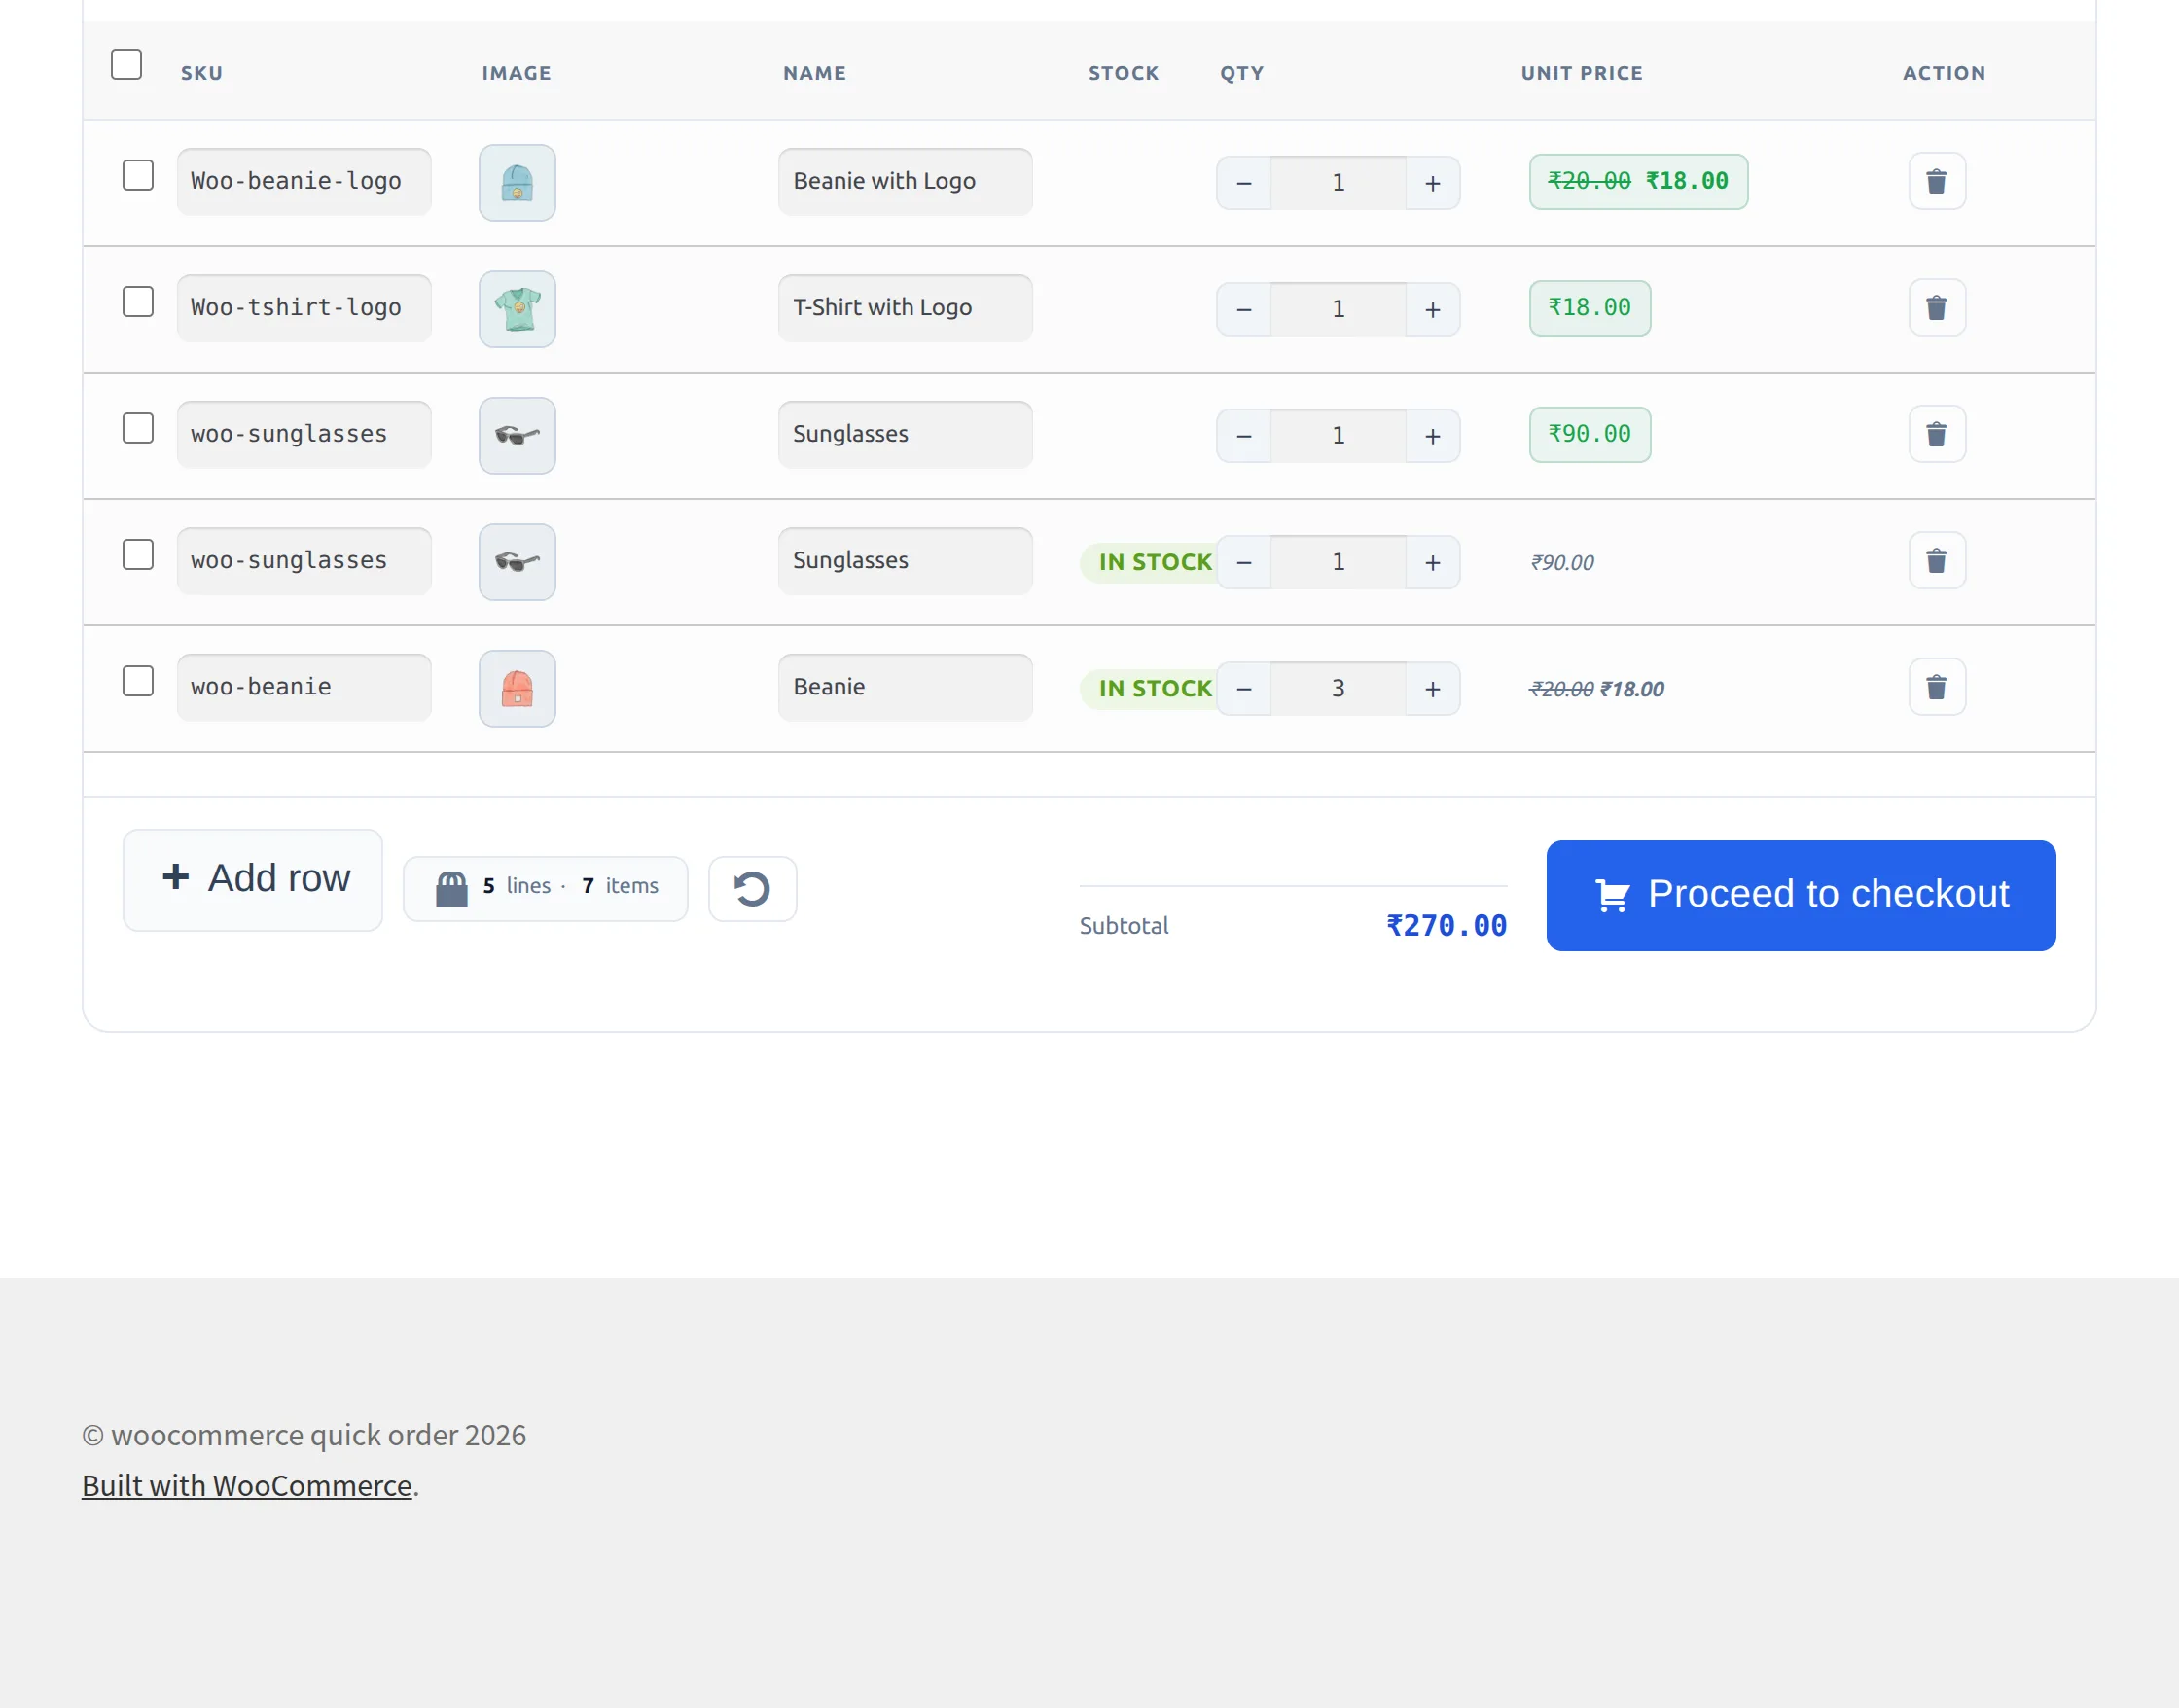Open the Beanie with Logo product thumbnail
The height and width of the screenshot is (1708, 2179).
click(517, 183)
